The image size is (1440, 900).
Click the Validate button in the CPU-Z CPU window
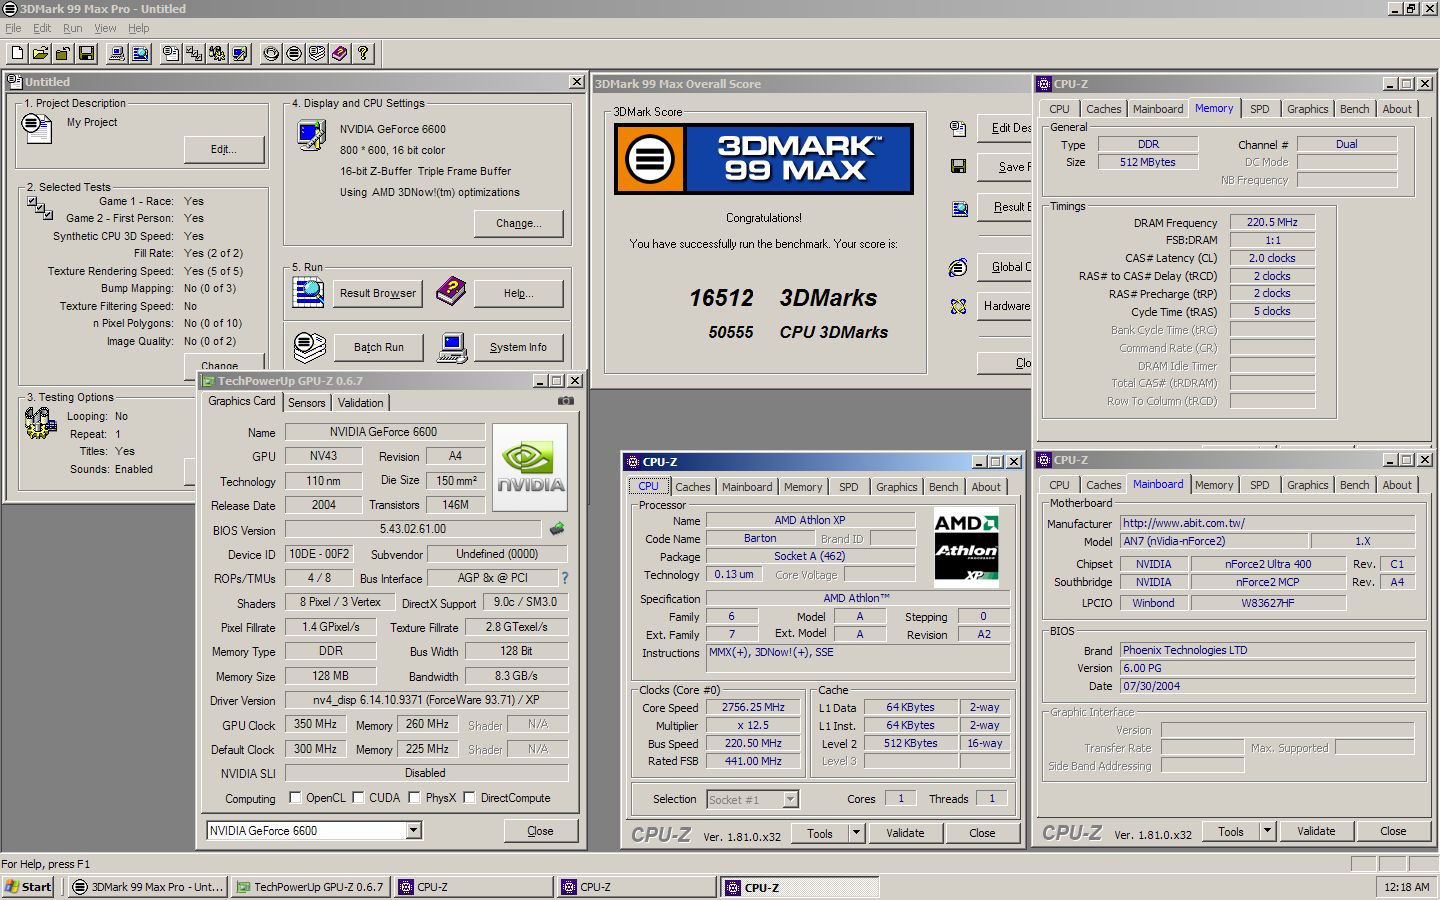905,832
